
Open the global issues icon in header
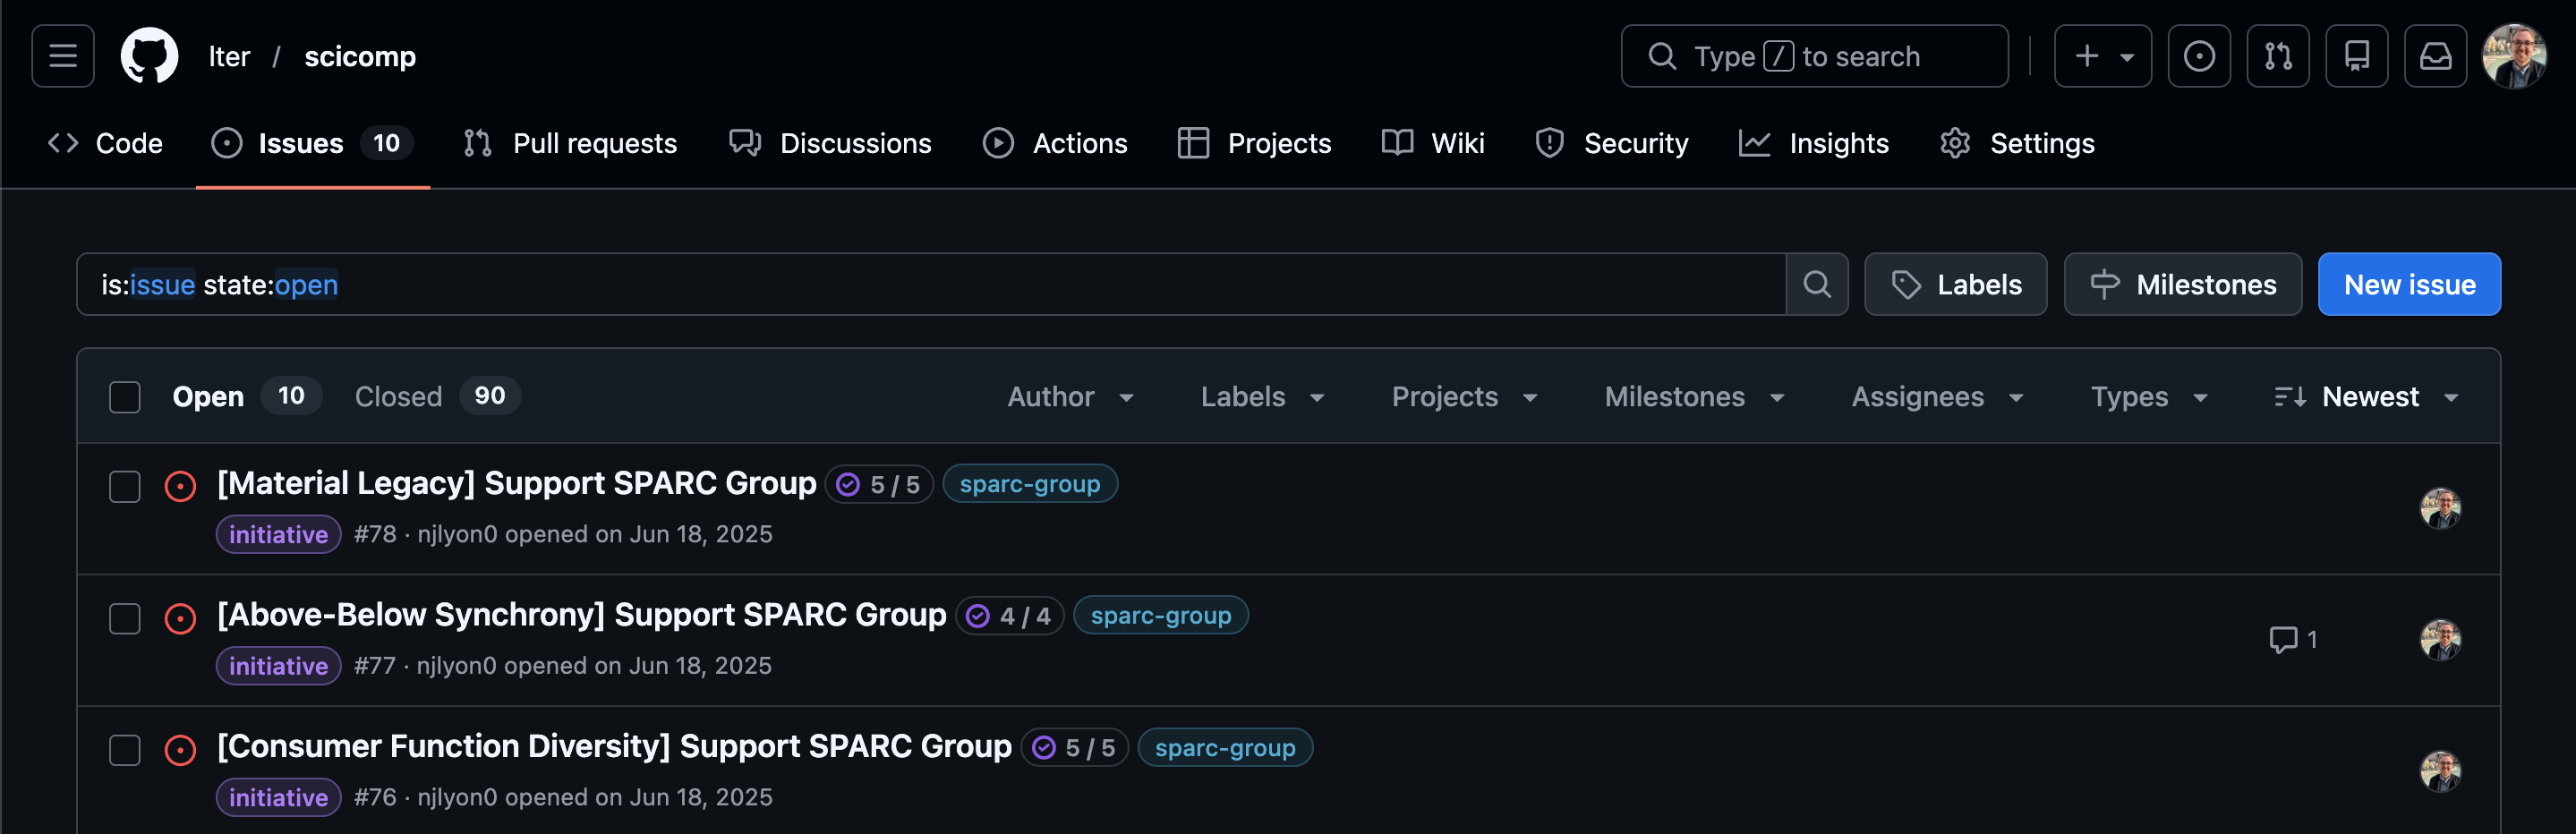point(2198,56)
